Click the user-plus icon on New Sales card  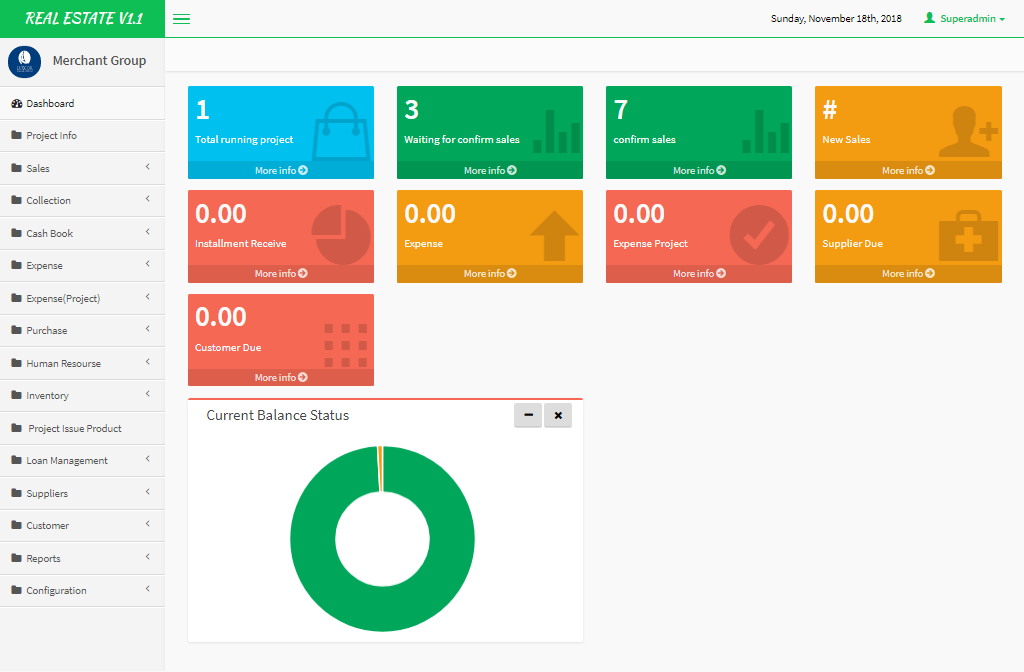tap(968, 132)
